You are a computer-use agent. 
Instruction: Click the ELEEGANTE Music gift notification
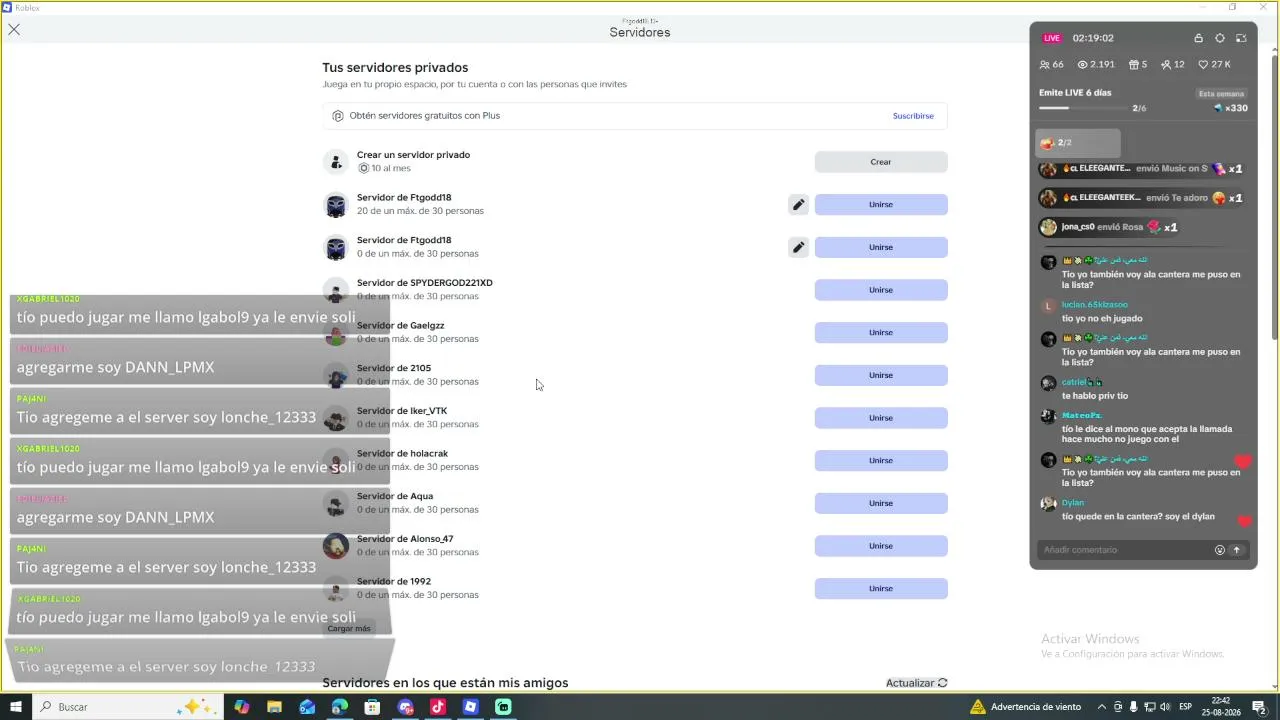click(1142, 169)
